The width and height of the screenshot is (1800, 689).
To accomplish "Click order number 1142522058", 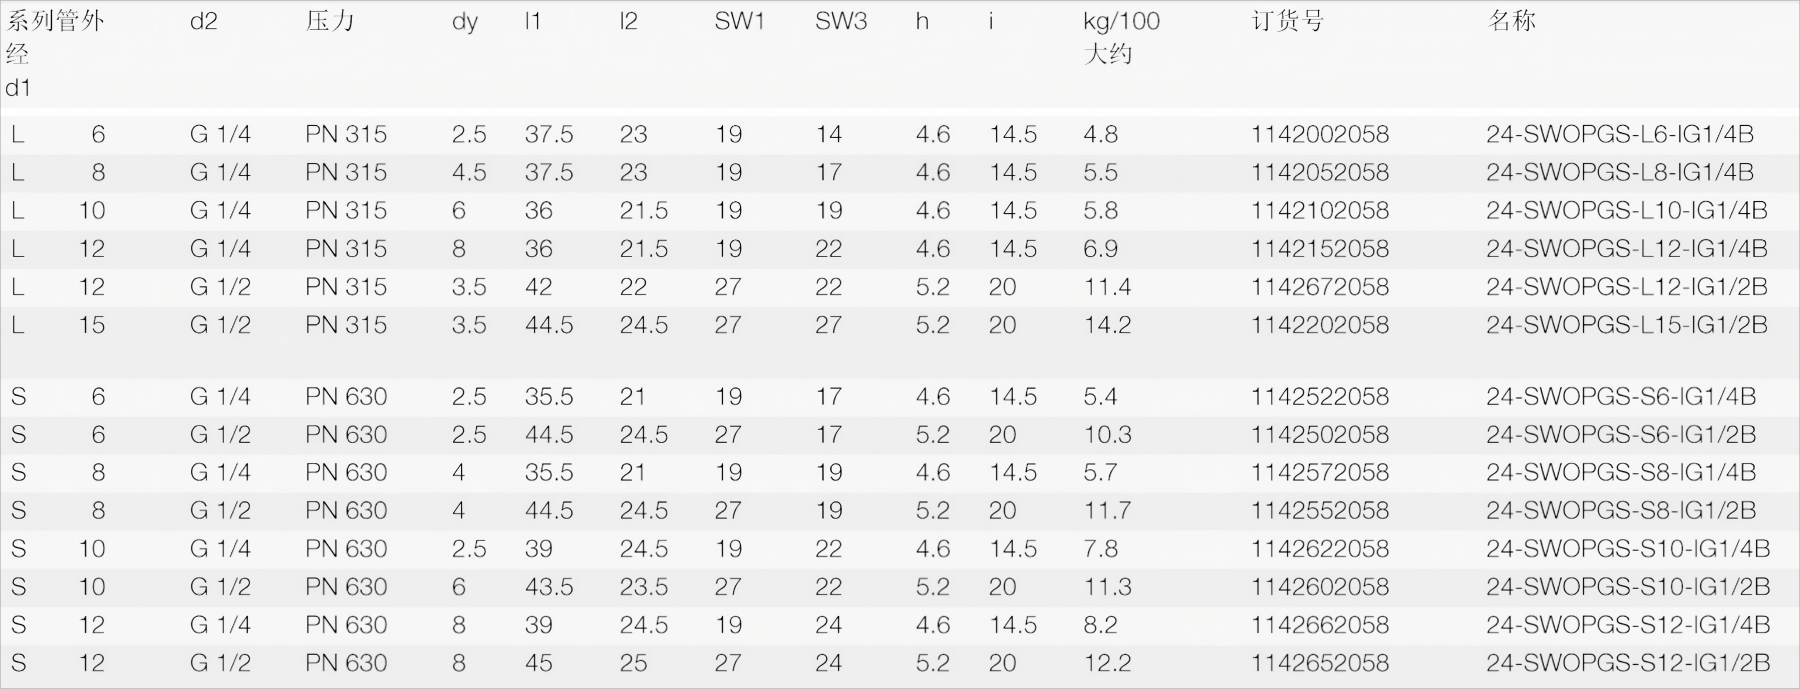I will pyautogui.click(x=1319, y=396).
